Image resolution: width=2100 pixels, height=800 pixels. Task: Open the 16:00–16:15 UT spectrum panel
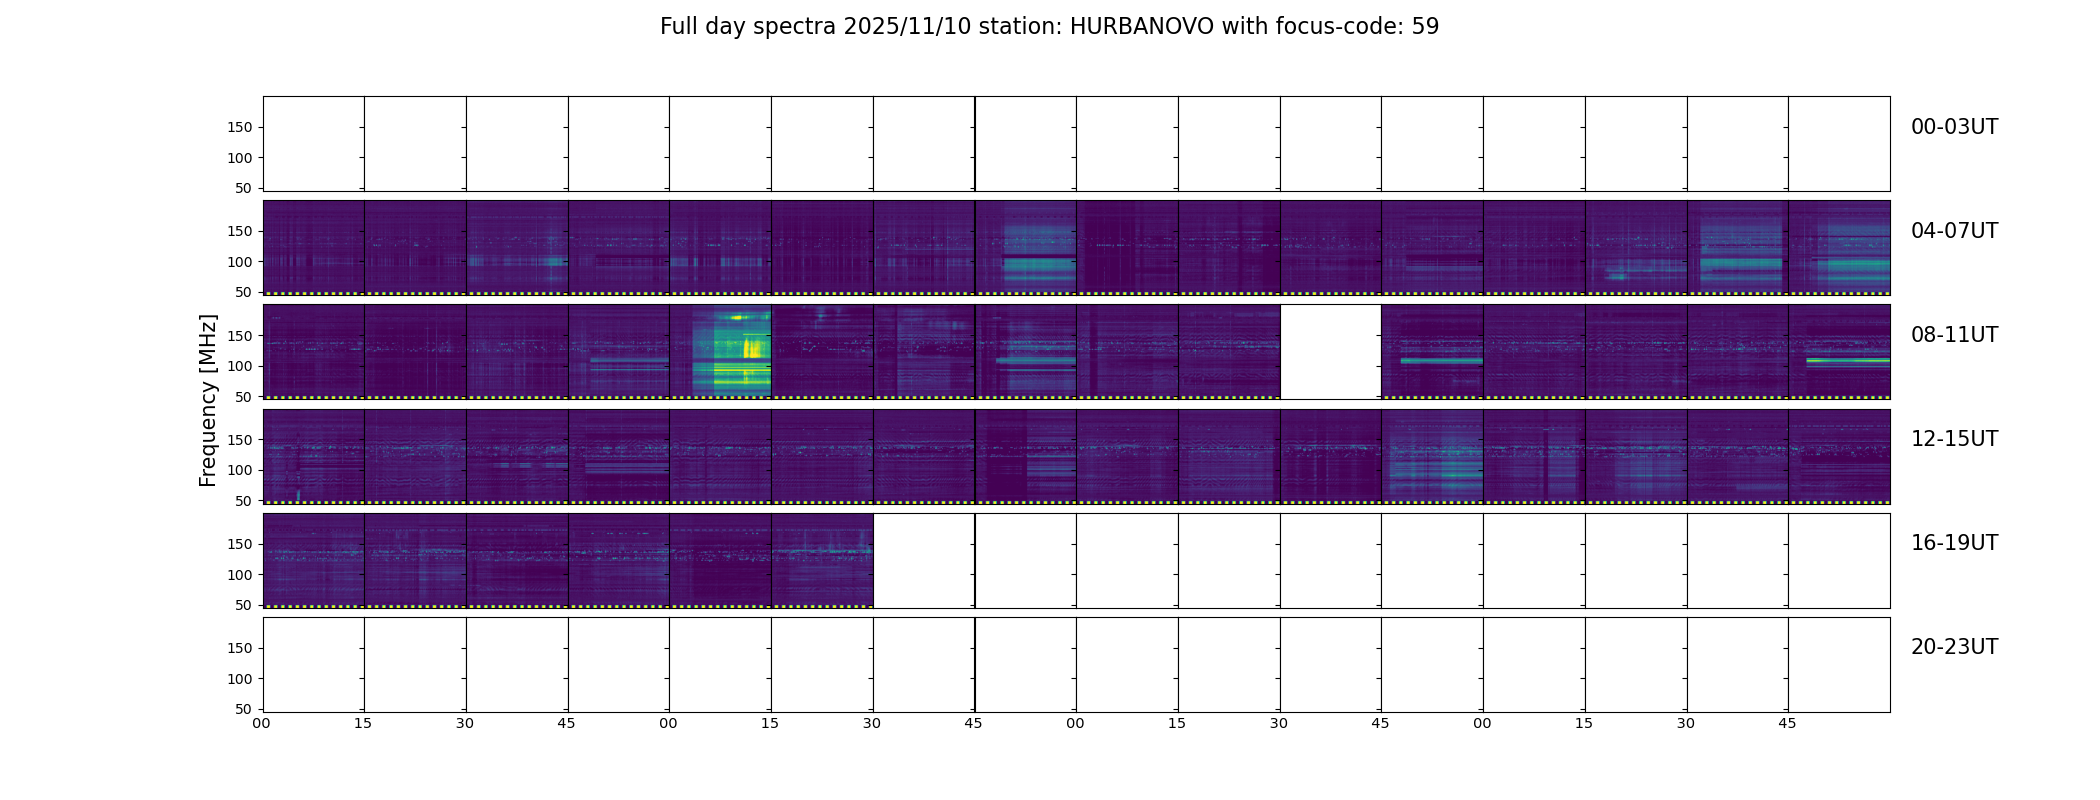(314, 560)
